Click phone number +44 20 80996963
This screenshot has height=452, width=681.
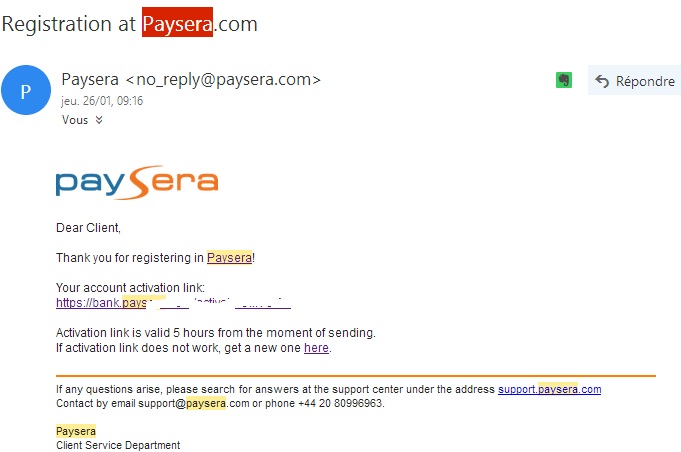tap(340, 403)
